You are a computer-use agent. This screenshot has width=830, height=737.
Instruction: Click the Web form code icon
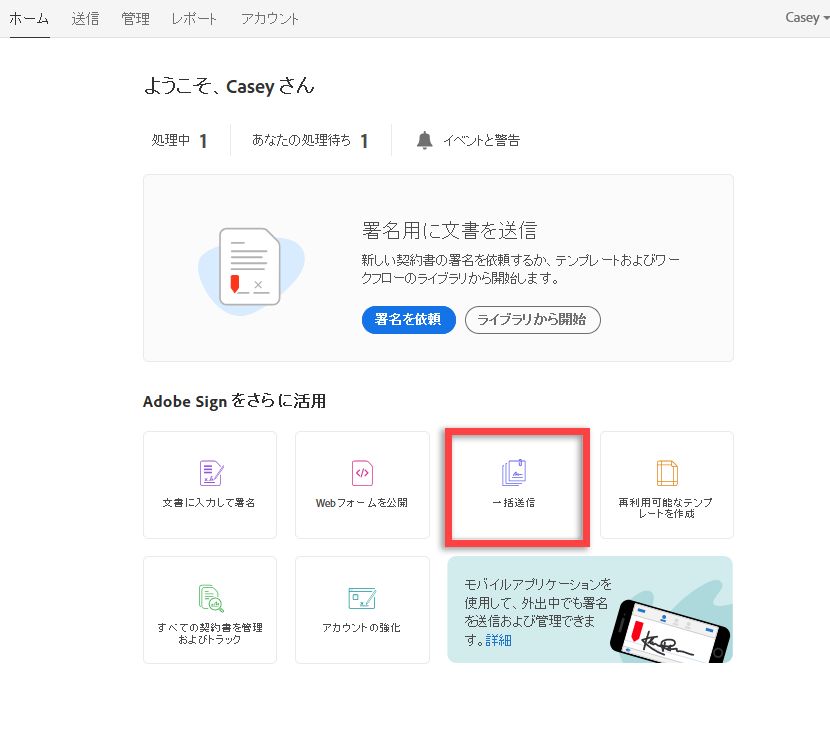[362, 473]
